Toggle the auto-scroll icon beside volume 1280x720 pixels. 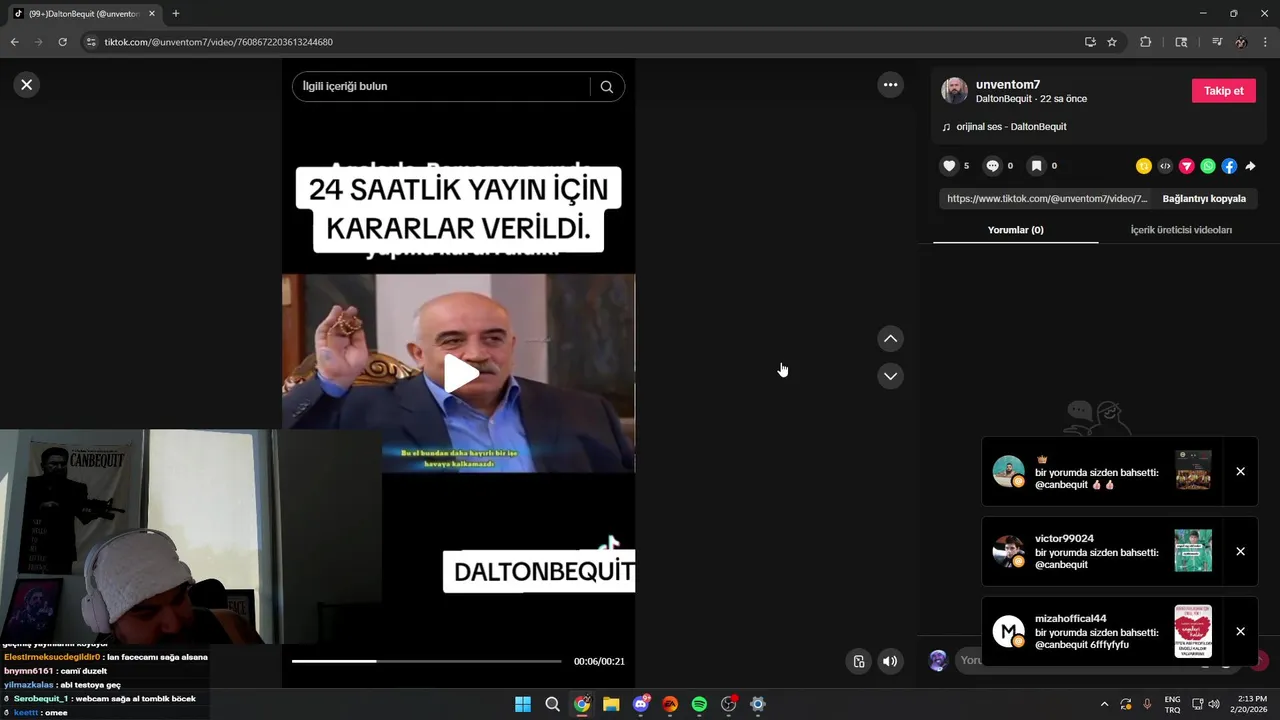(x=858, y=661)
